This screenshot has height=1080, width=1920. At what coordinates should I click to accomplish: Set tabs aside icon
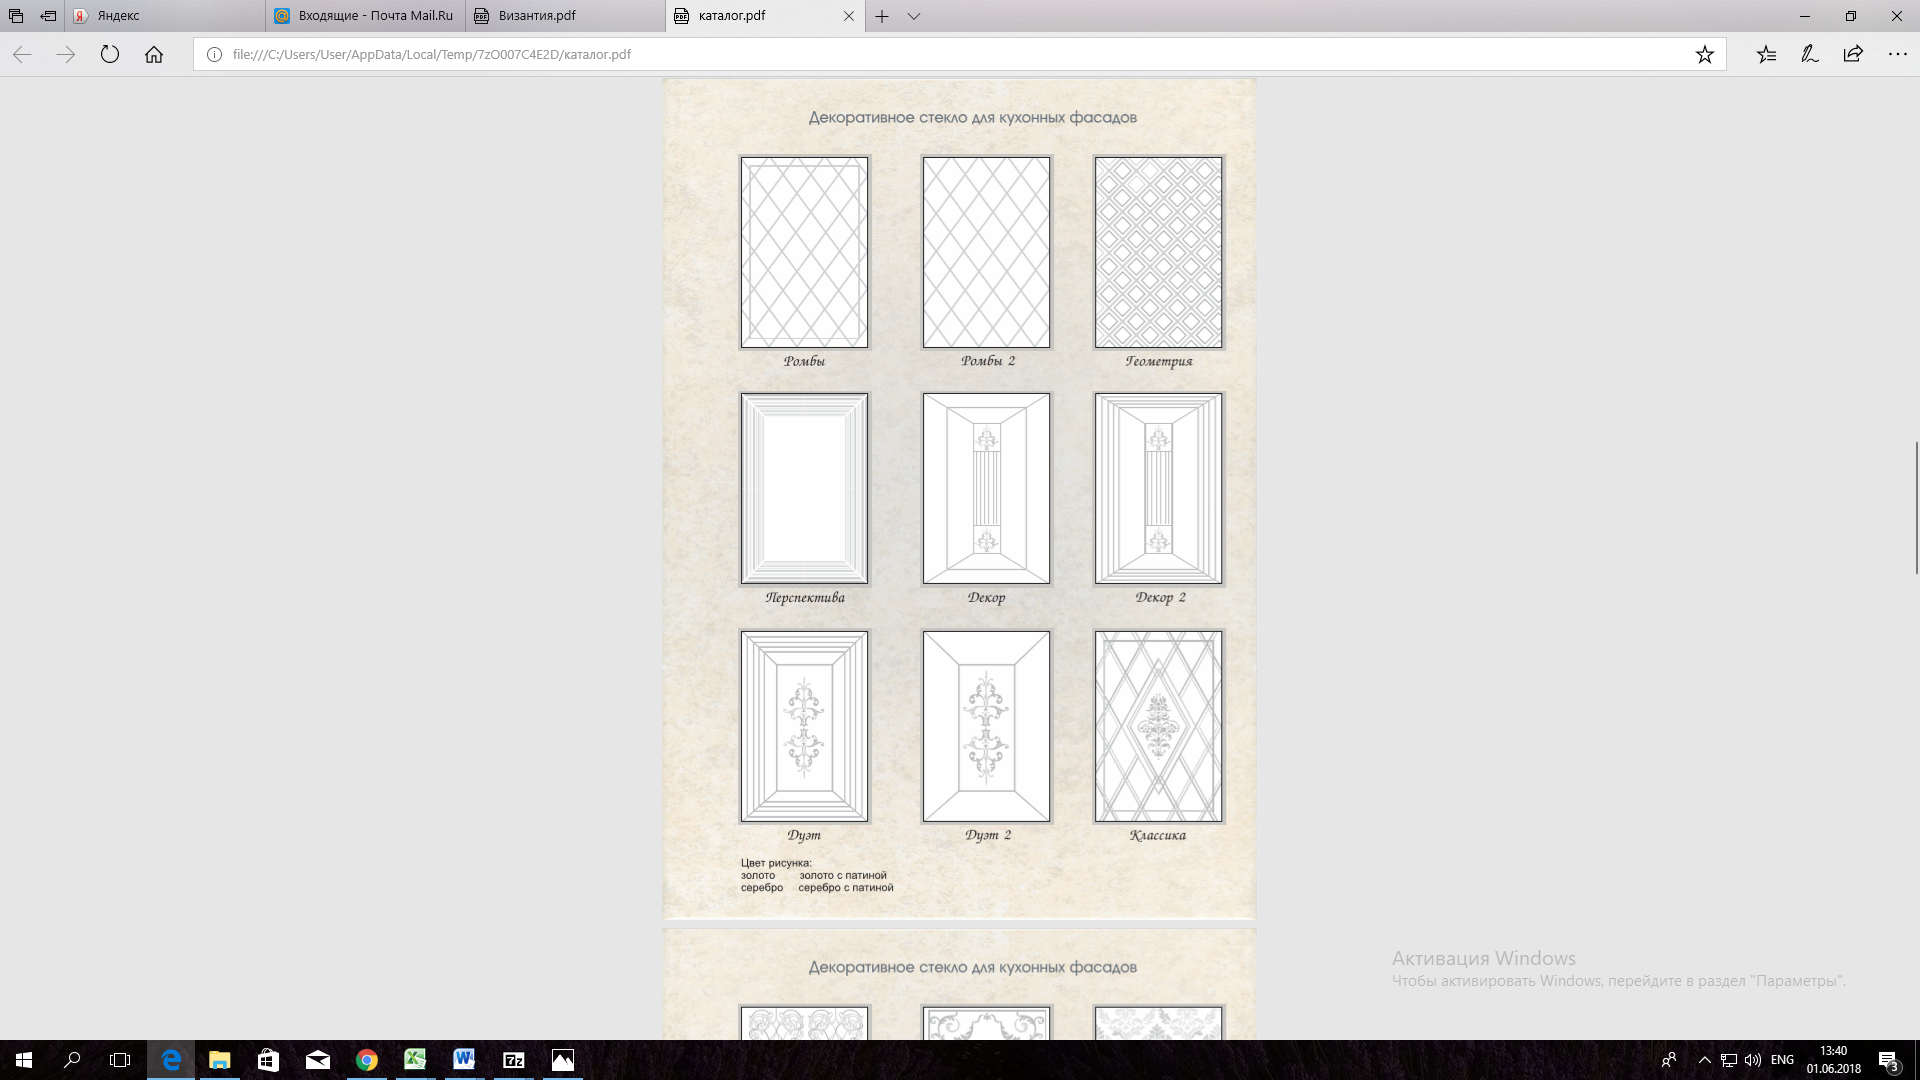pyautogui.click(x=48, y=16)
